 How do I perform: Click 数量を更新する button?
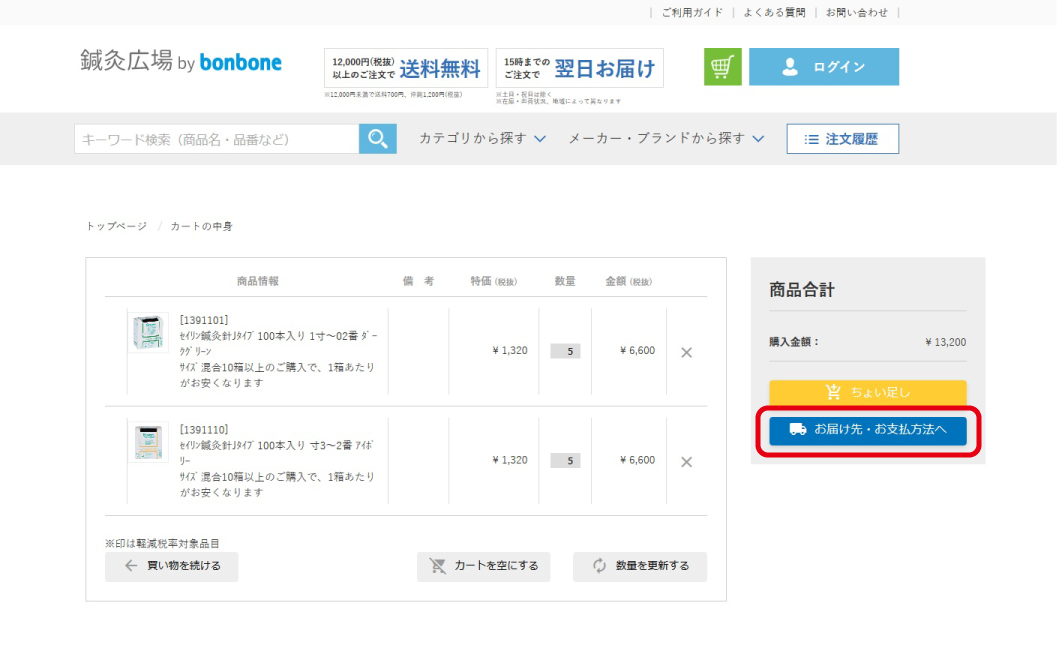(640, 566)
